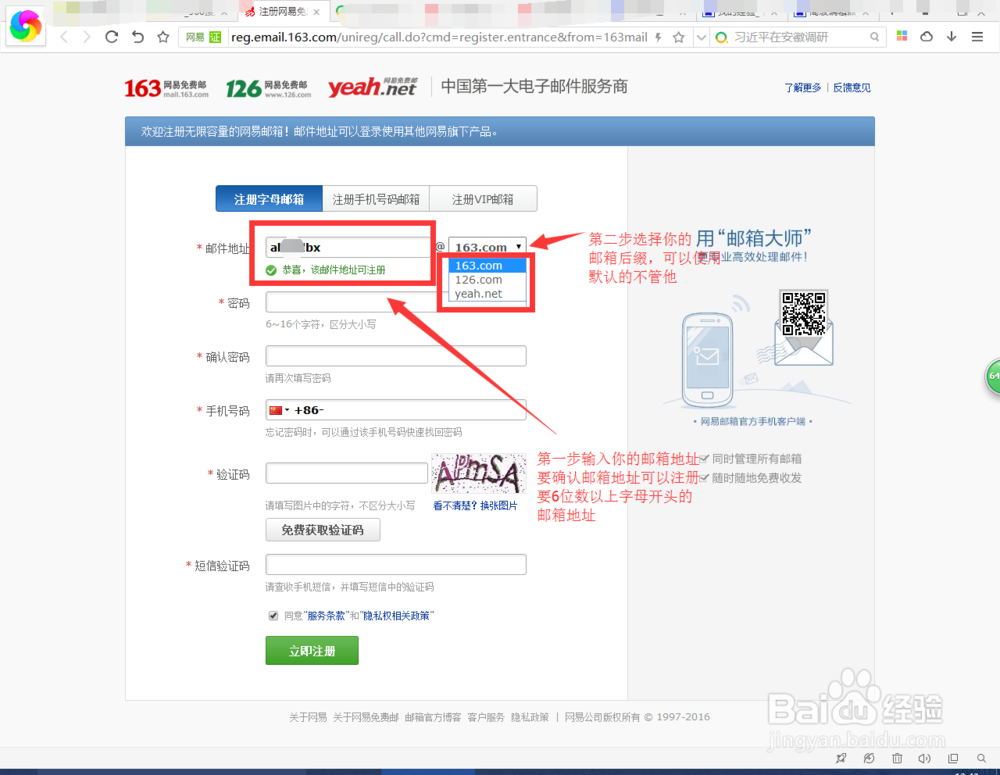The image size is (1000, 775).
Task: Select 163.com from domain list
Action: click(488, 265)
